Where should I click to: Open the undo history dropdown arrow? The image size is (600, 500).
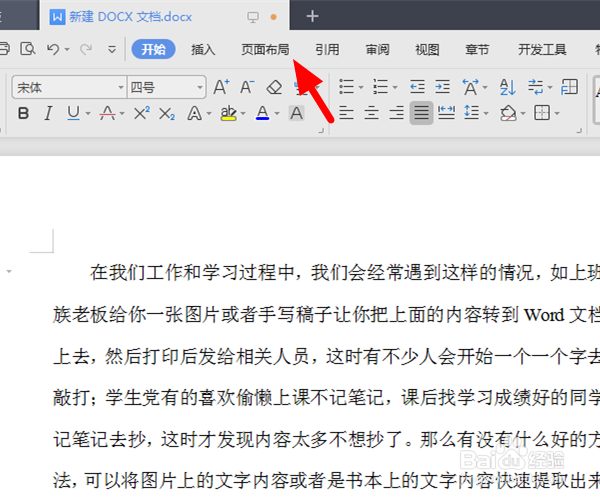[x=67, y=50]
